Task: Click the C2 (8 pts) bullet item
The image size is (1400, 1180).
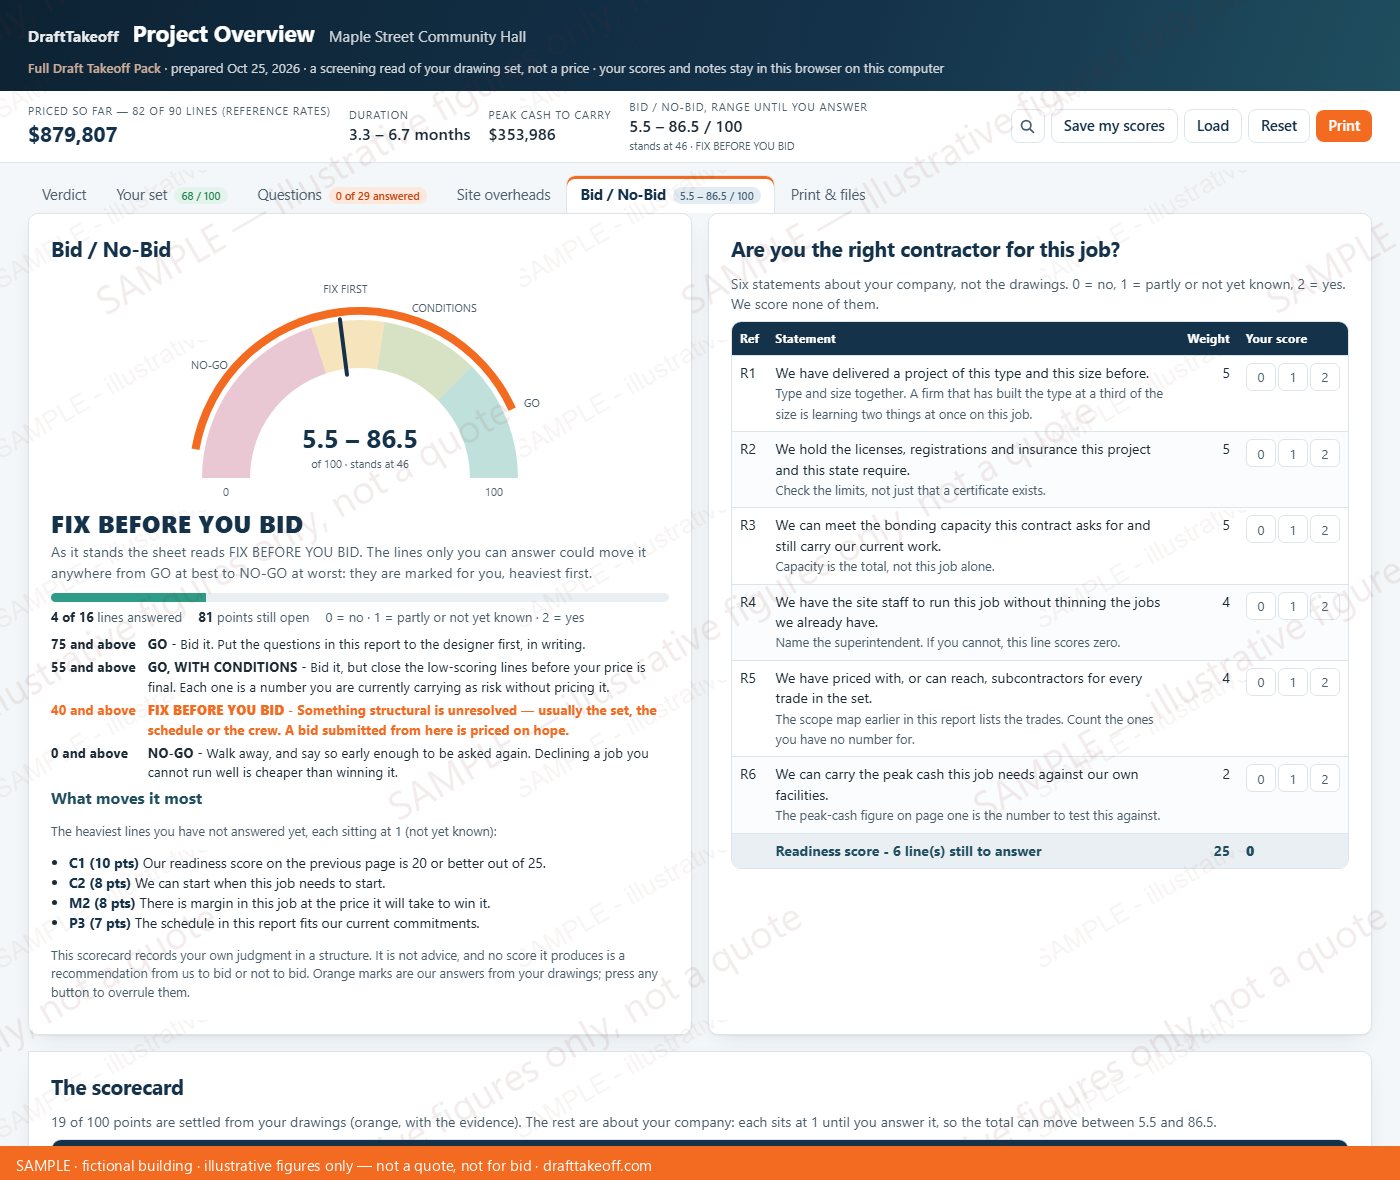Action: pos(227,883)
